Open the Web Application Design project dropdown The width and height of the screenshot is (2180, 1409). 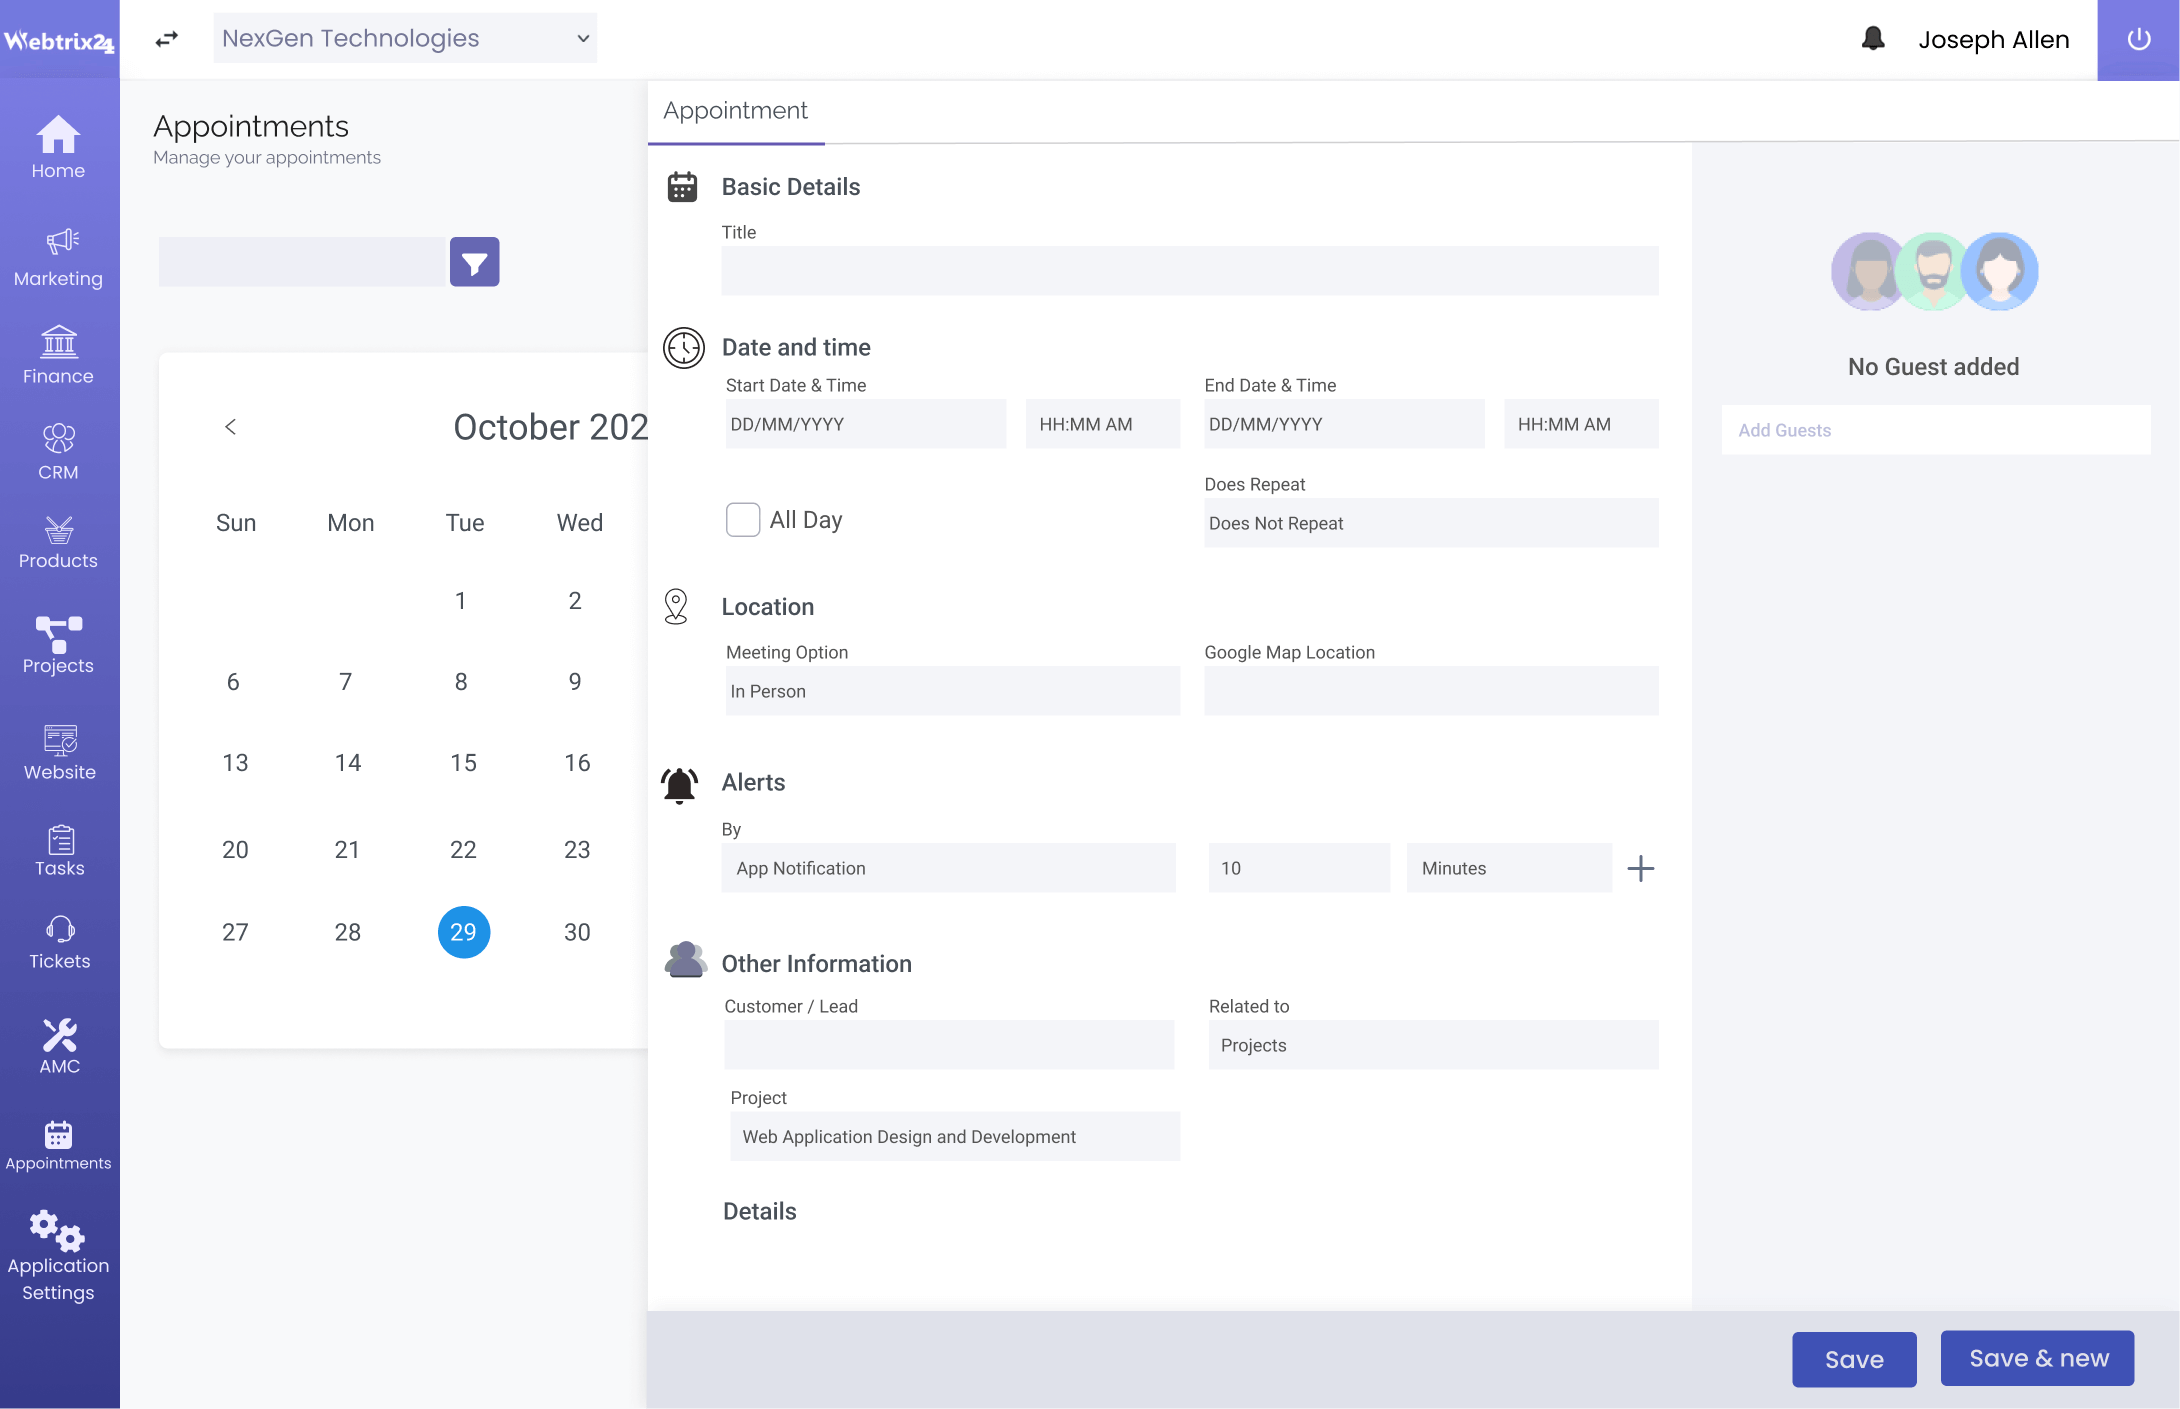pos(955,1137)
